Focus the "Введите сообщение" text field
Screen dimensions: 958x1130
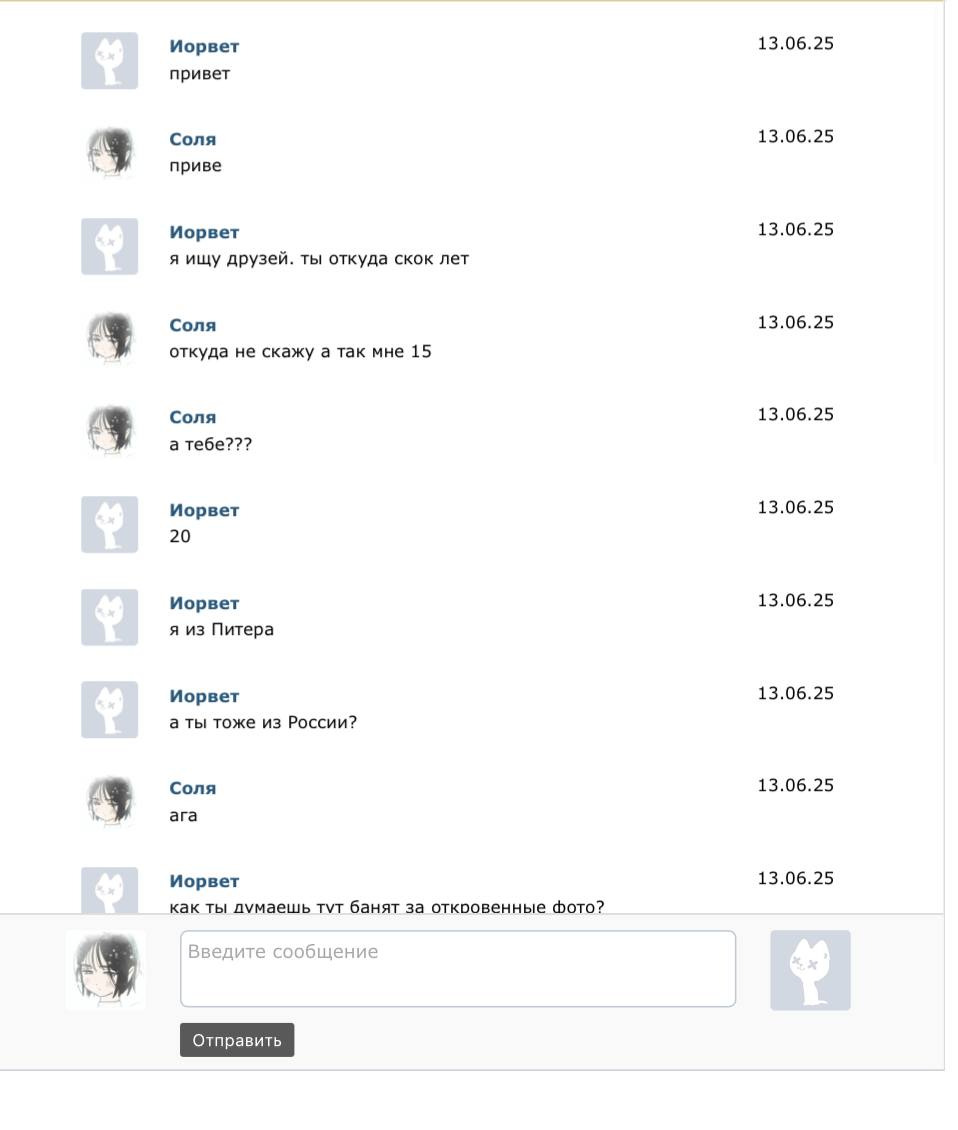pyautogui.click(x=458, y=968)
